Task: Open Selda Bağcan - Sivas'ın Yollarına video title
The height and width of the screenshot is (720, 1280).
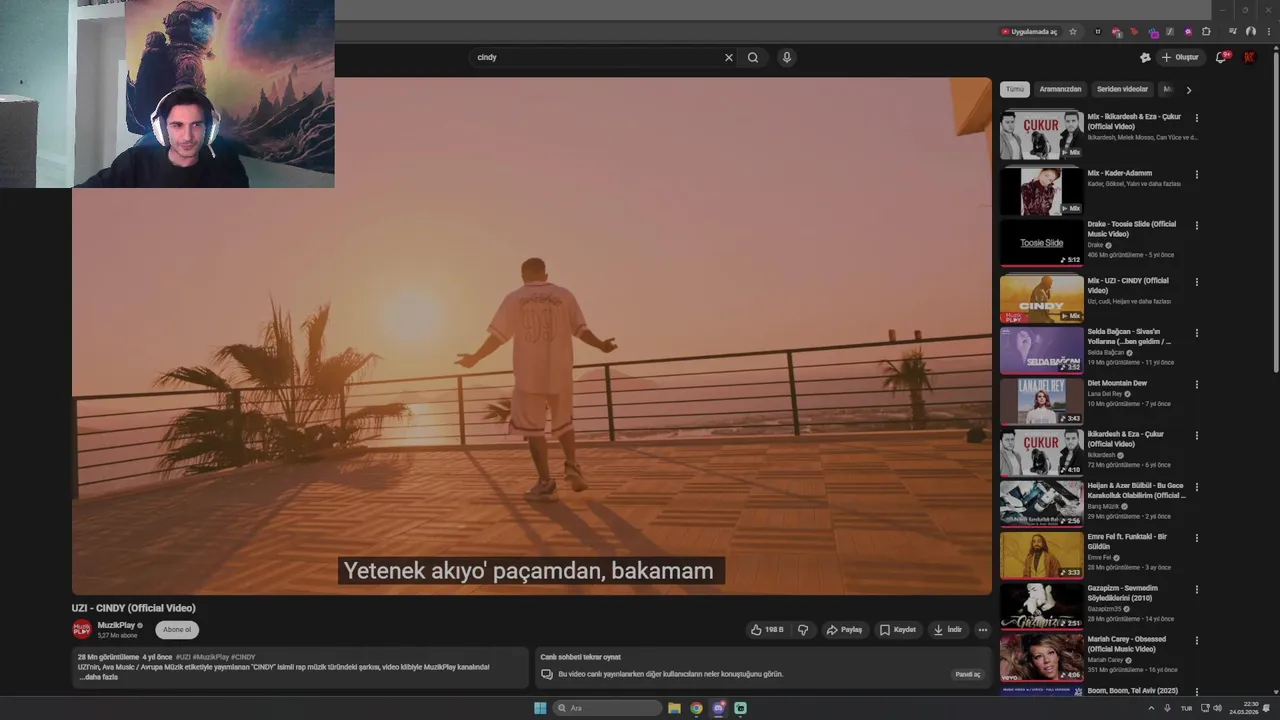Action: coord(1129,336)
